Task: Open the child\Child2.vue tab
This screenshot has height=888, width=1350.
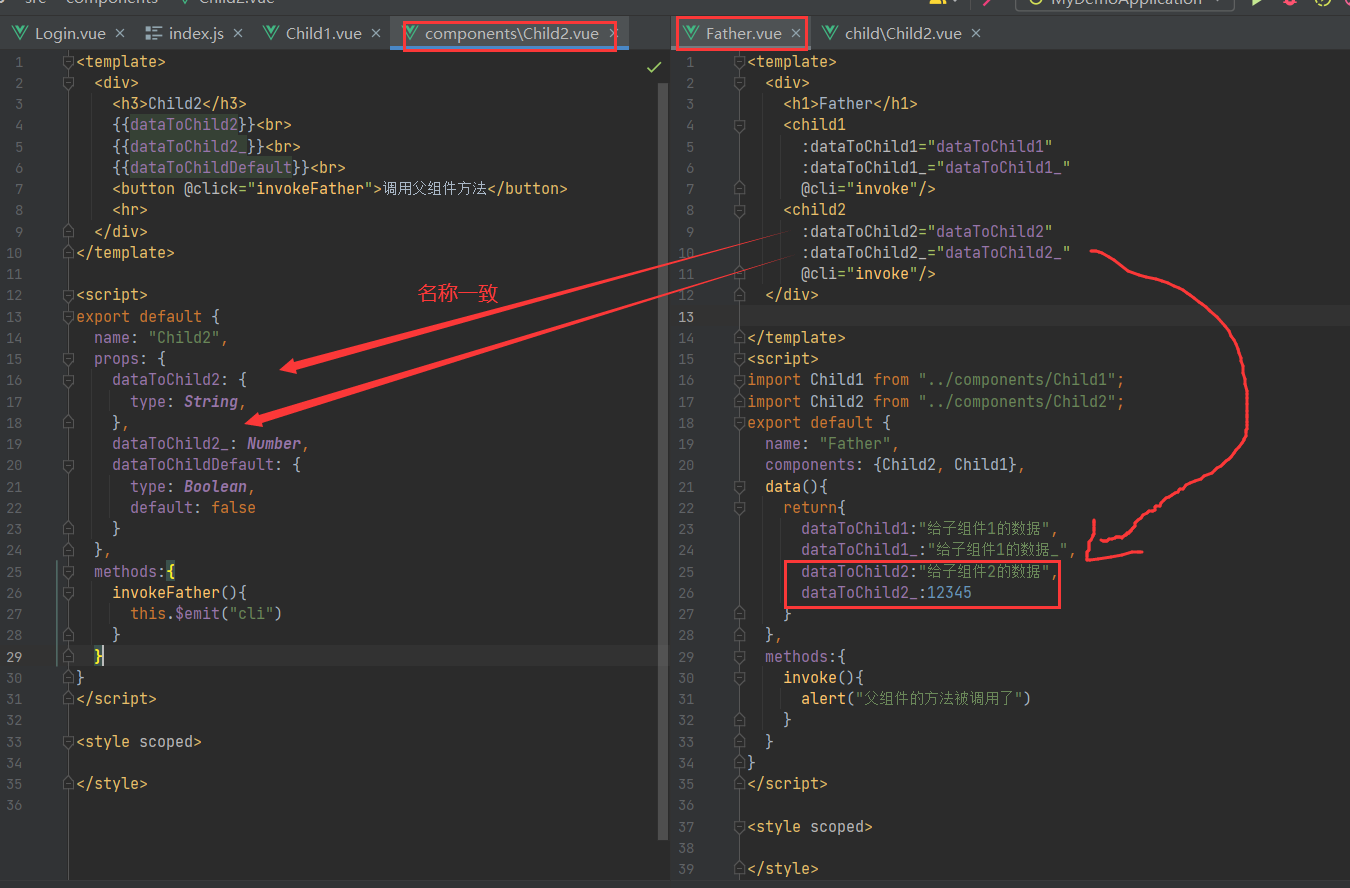Action: [903, 33]
